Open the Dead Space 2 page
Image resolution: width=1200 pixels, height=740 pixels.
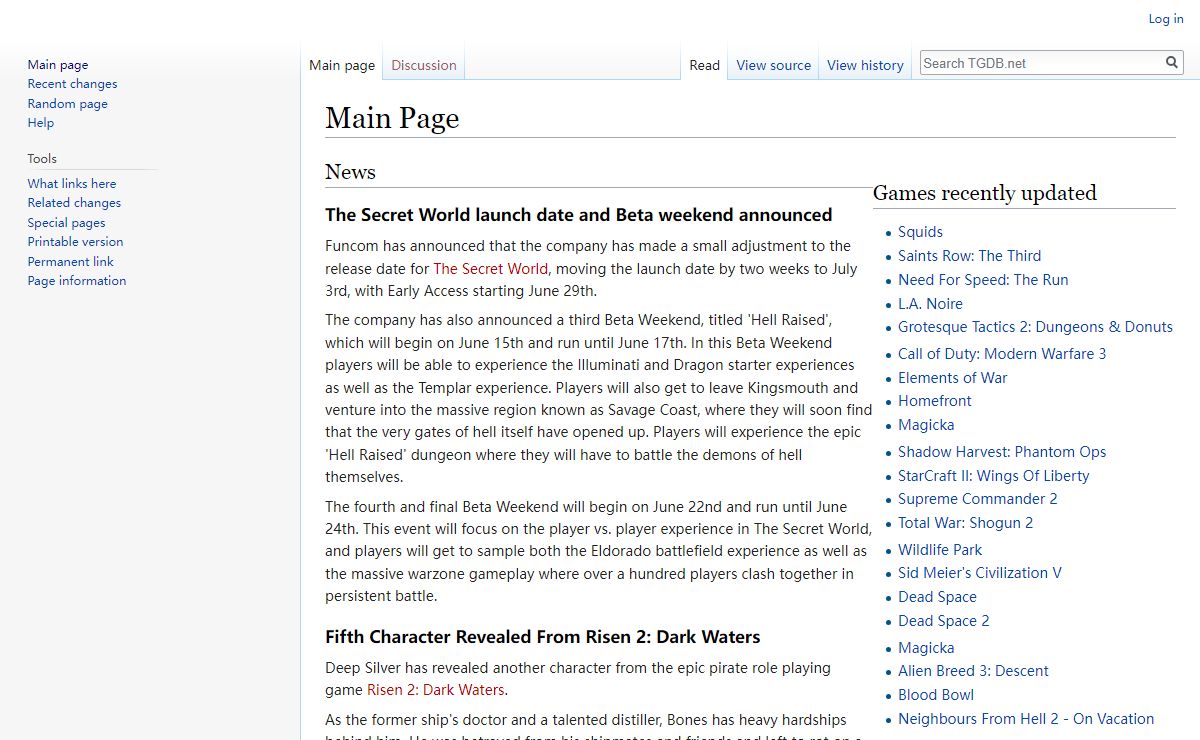pos(943,621)
